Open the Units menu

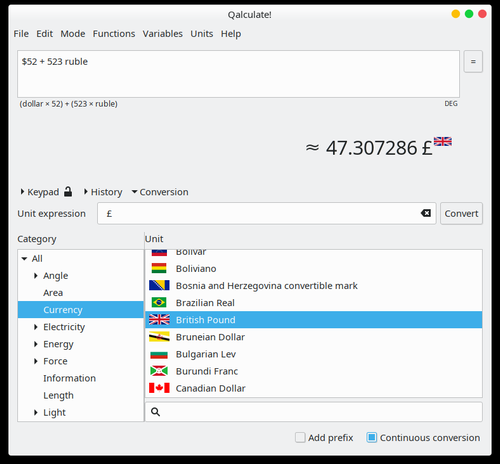202,34
